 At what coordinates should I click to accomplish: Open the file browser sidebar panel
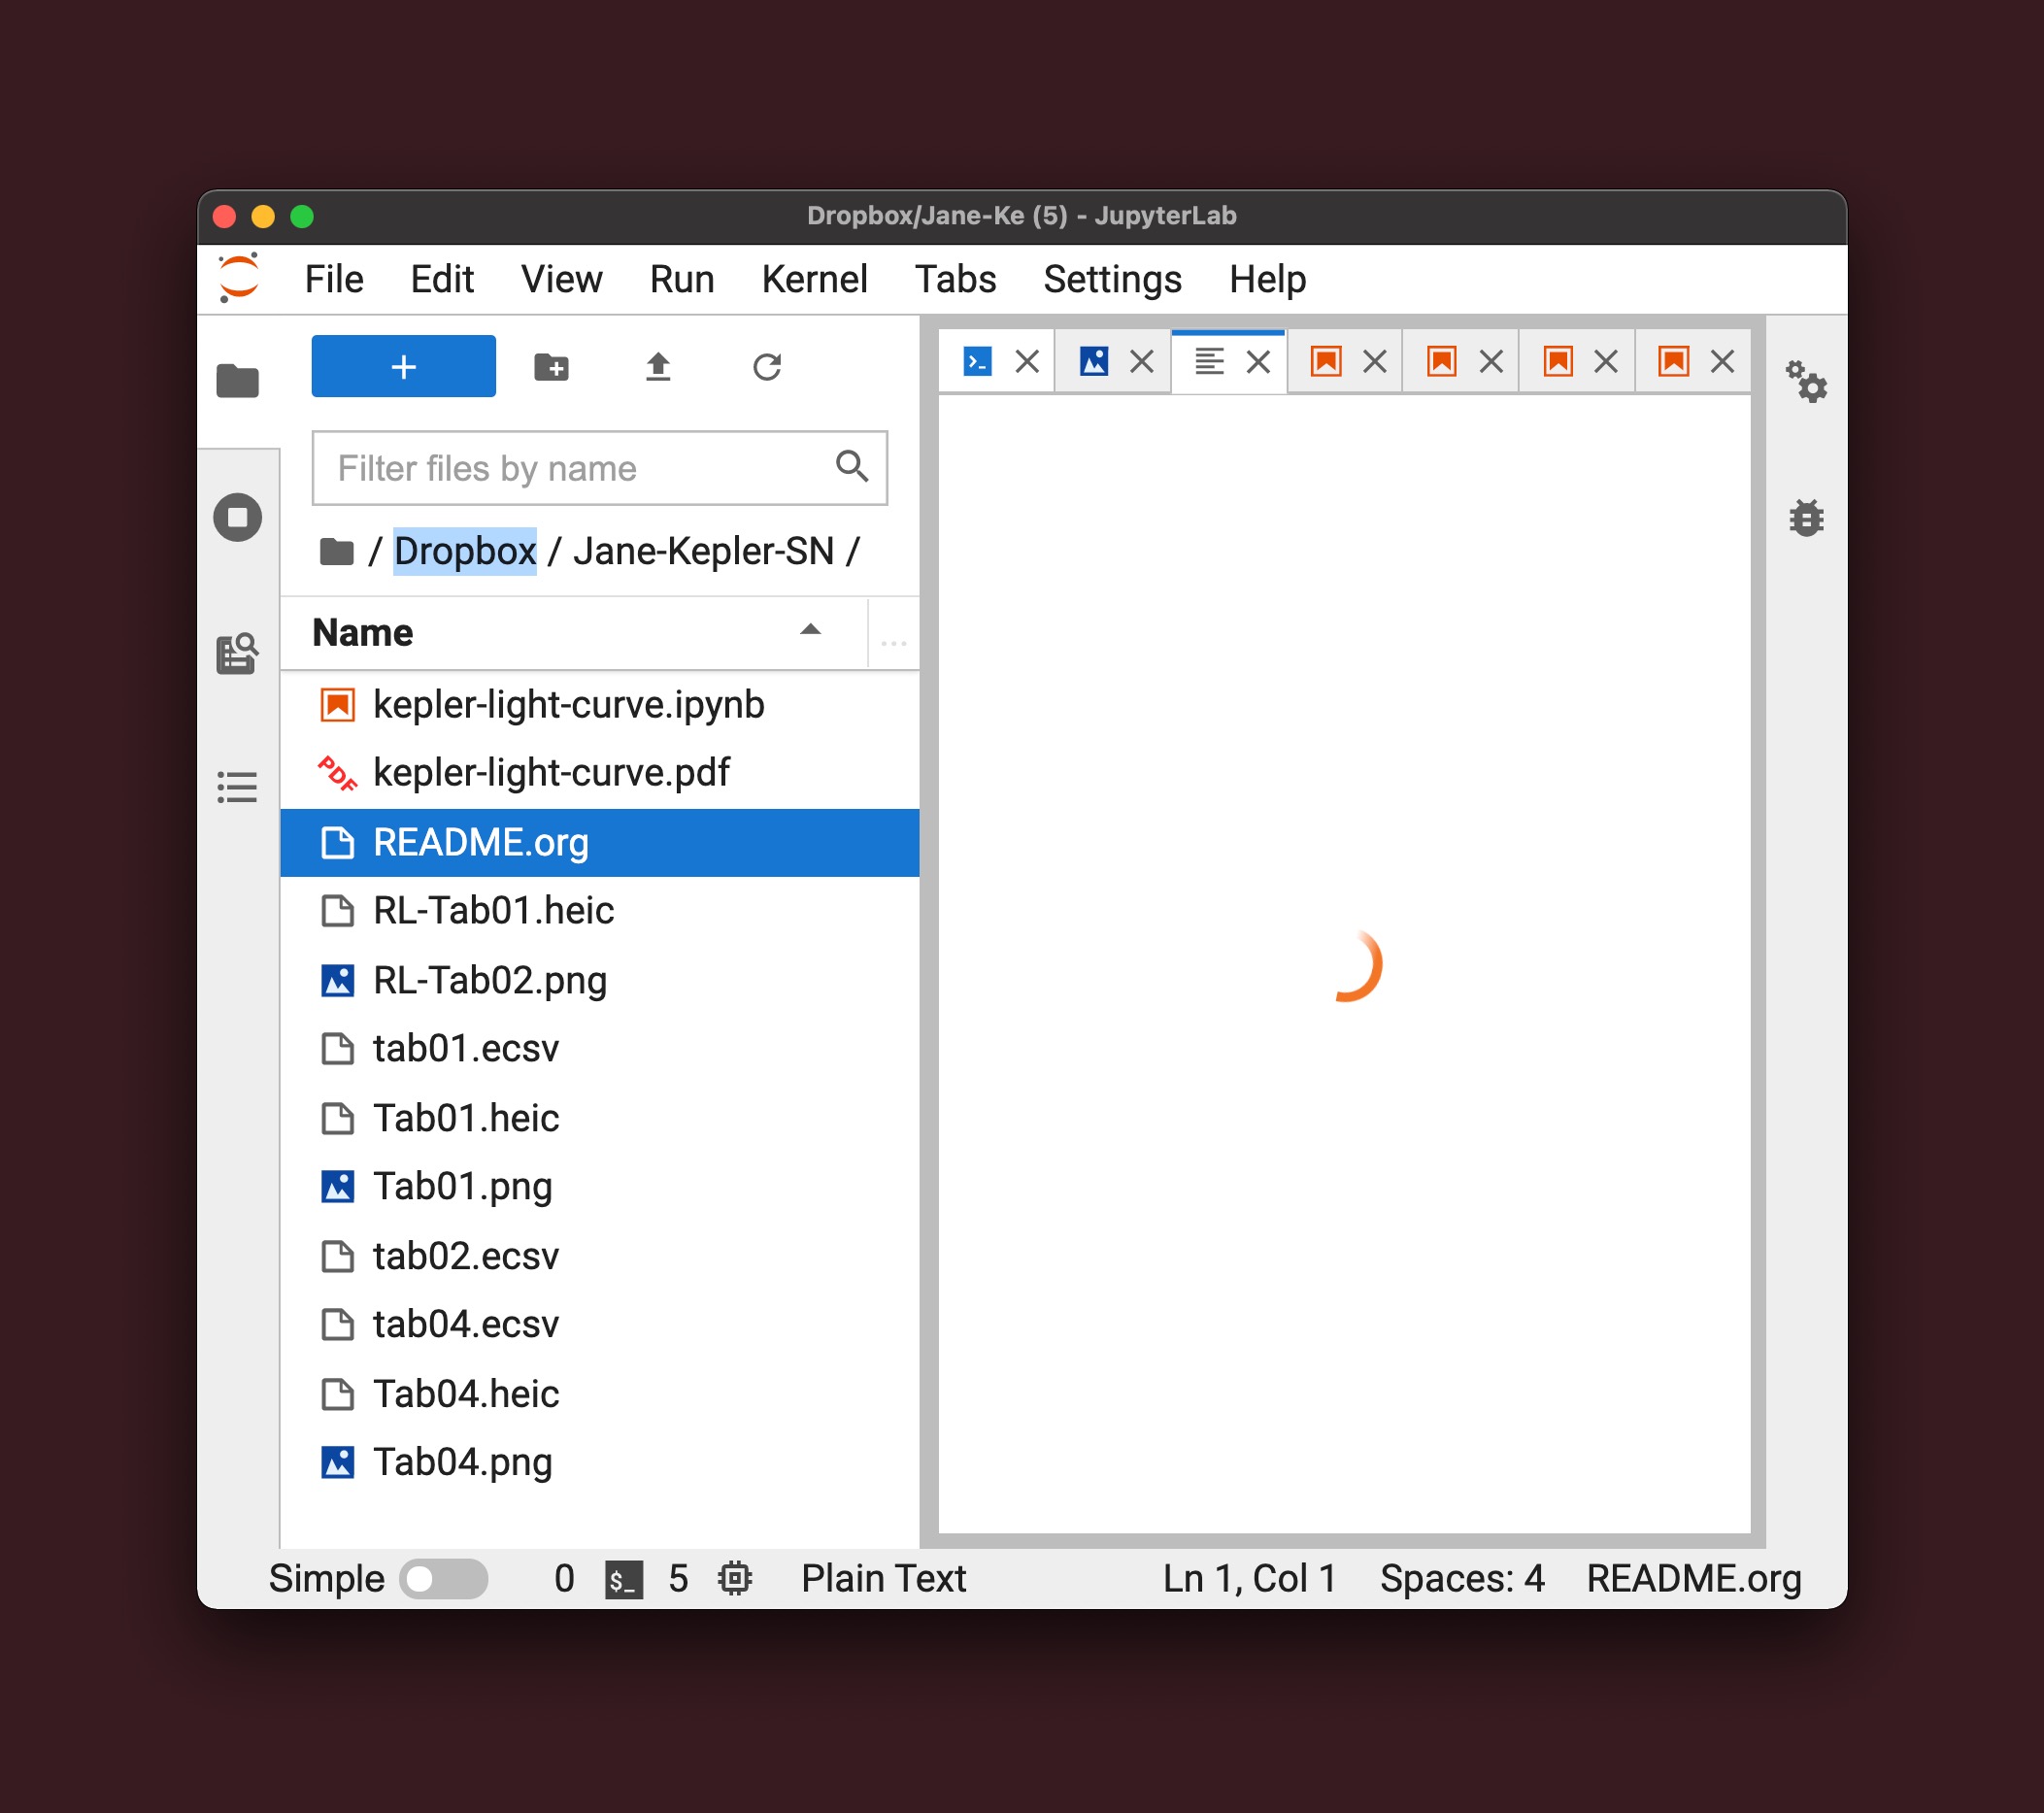237,380
